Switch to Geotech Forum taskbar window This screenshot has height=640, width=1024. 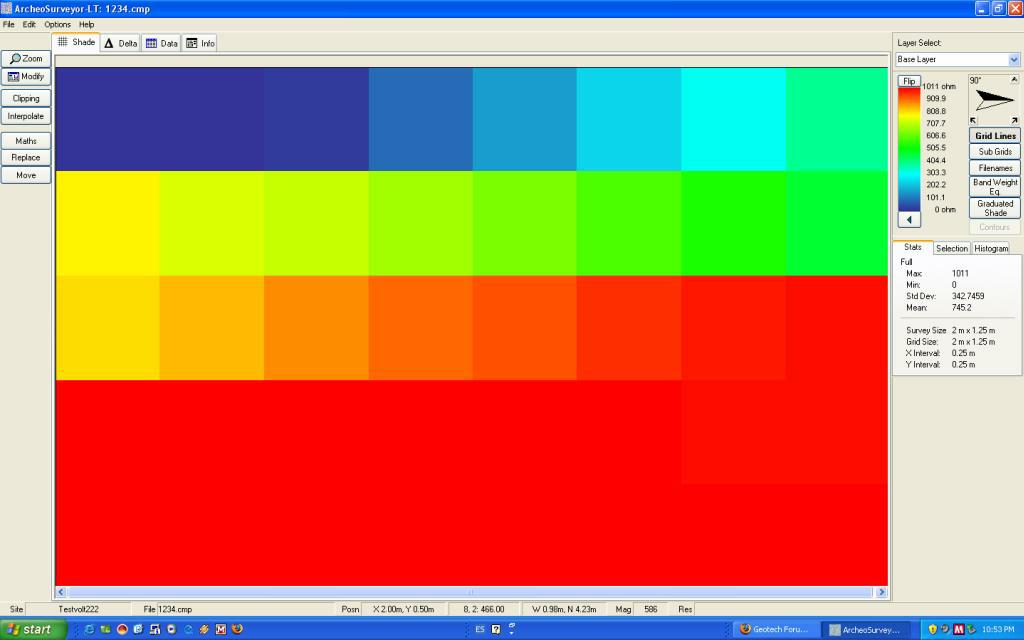775,630
